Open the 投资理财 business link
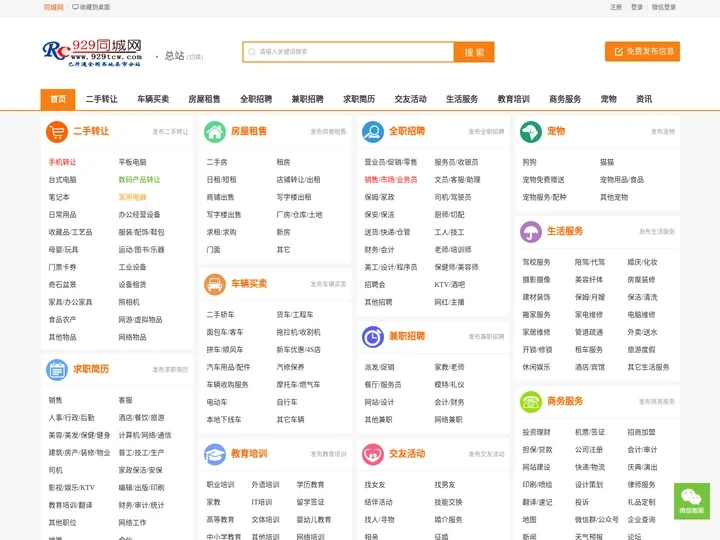The width and height of the screenshot is (720, 540). (x=536, y=432)
